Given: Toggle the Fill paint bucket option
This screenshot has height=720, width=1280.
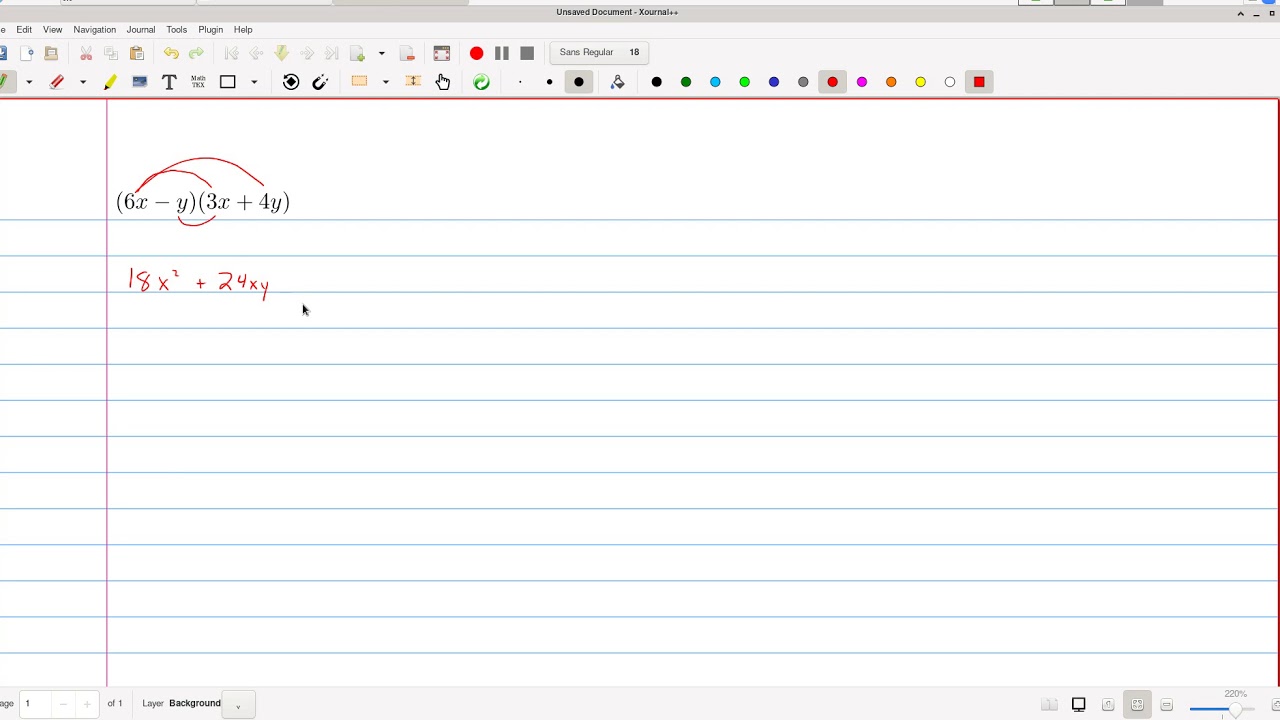Looking at the screenshot, I should (617, 82).
